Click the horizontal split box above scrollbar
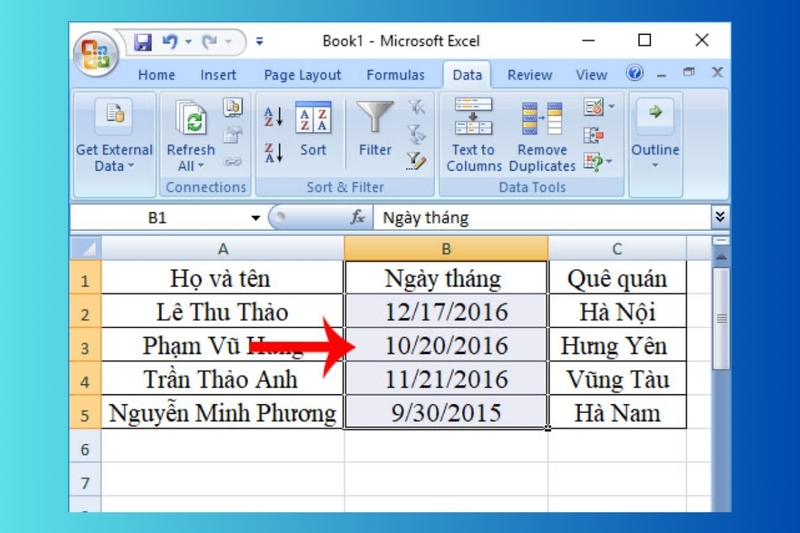The width and height of the screenshot is (800, 533). coord(721,241)
